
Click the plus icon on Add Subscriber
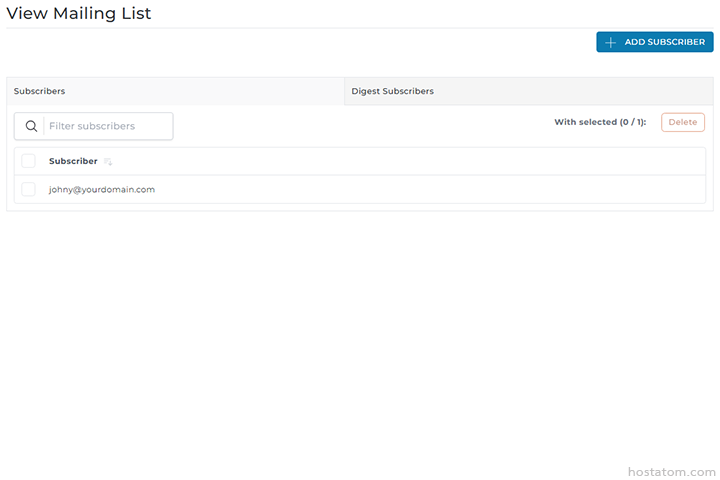point(611,42)
